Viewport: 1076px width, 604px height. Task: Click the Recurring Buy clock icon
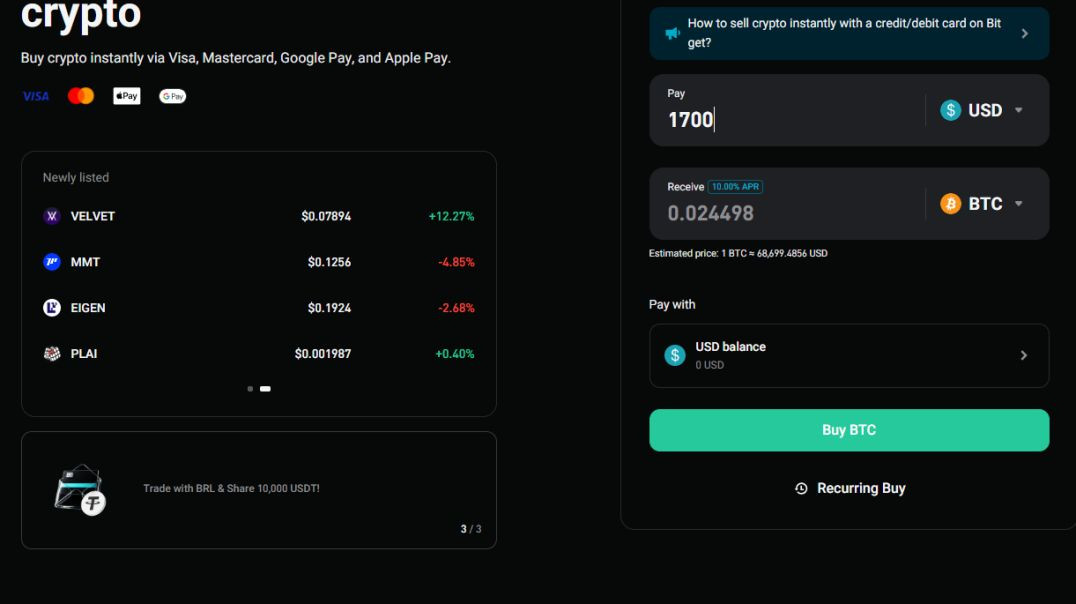[x=801, y=488]
